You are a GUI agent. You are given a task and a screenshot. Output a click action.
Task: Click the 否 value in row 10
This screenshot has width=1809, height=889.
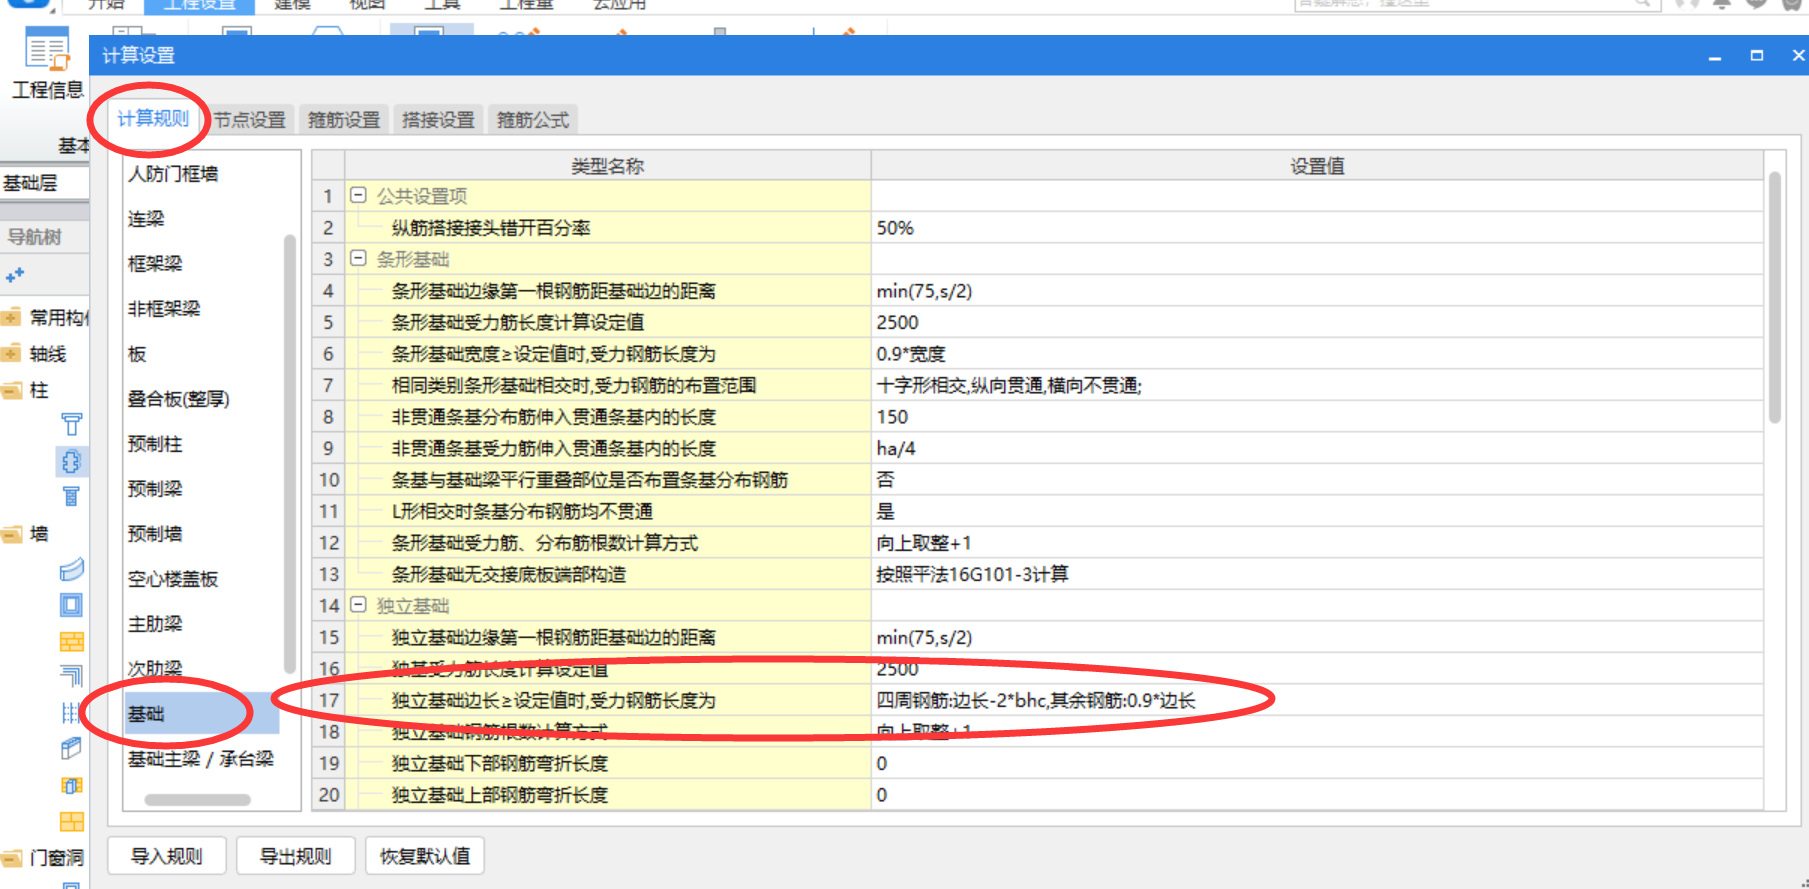(1317, 480)
